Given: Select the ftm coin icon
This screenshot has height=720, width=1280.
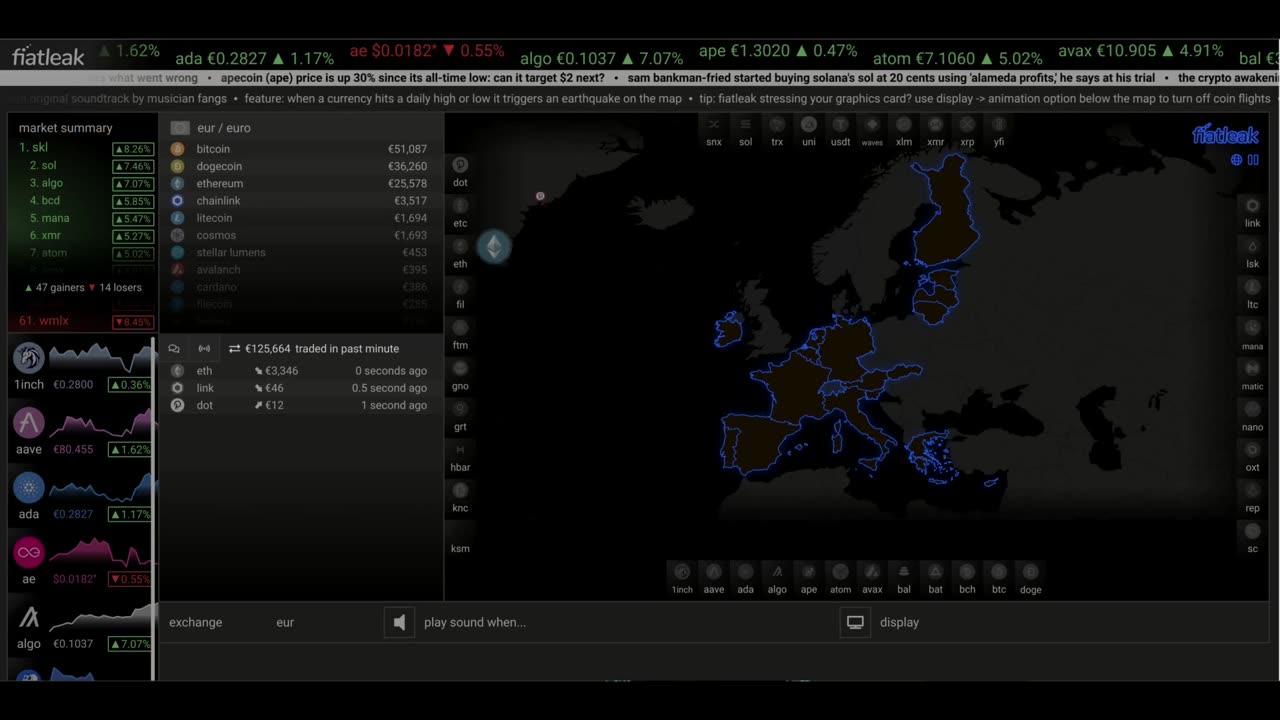Looking at the screenshot, I should tap(460, 327).
